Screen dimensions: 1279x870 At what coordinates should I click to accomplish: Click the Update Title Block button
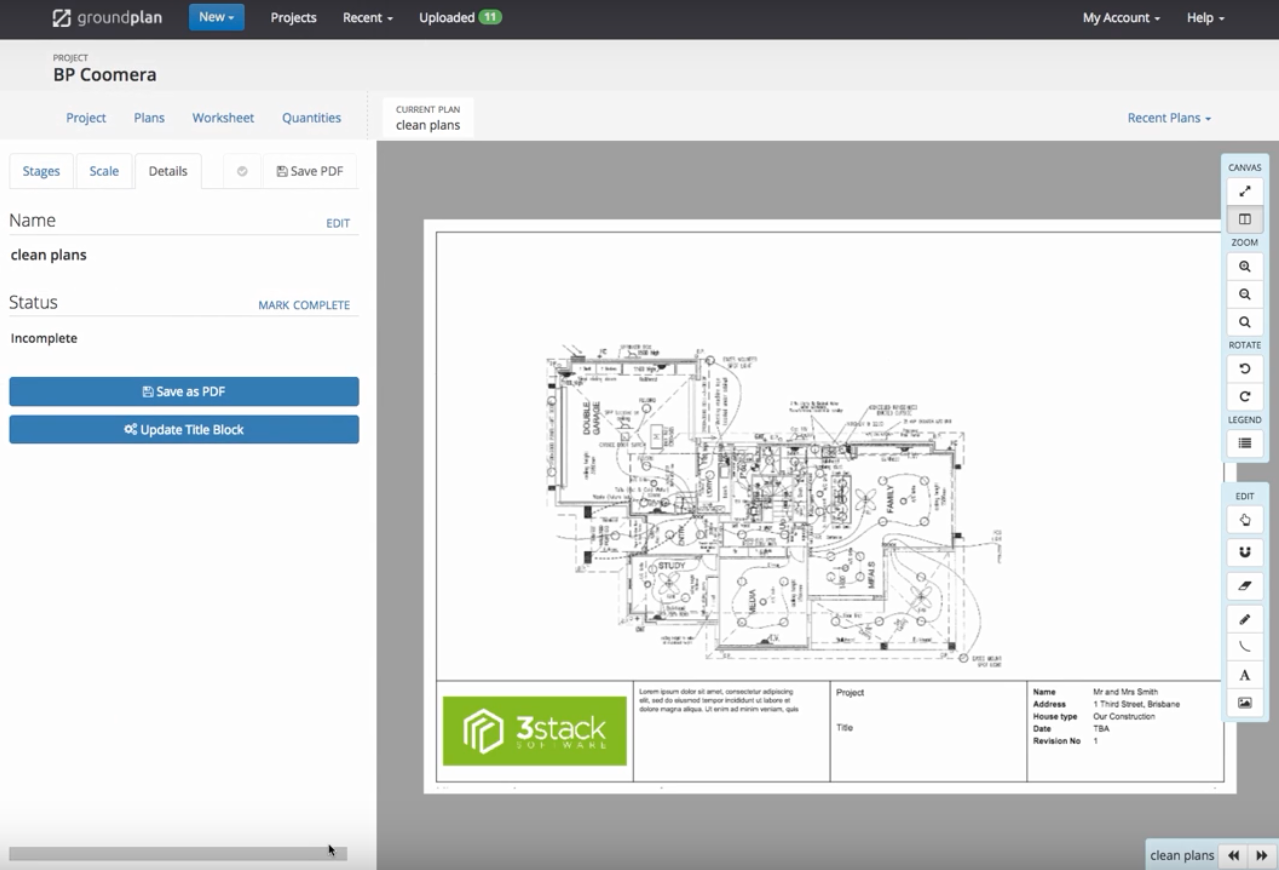point(184,430)
